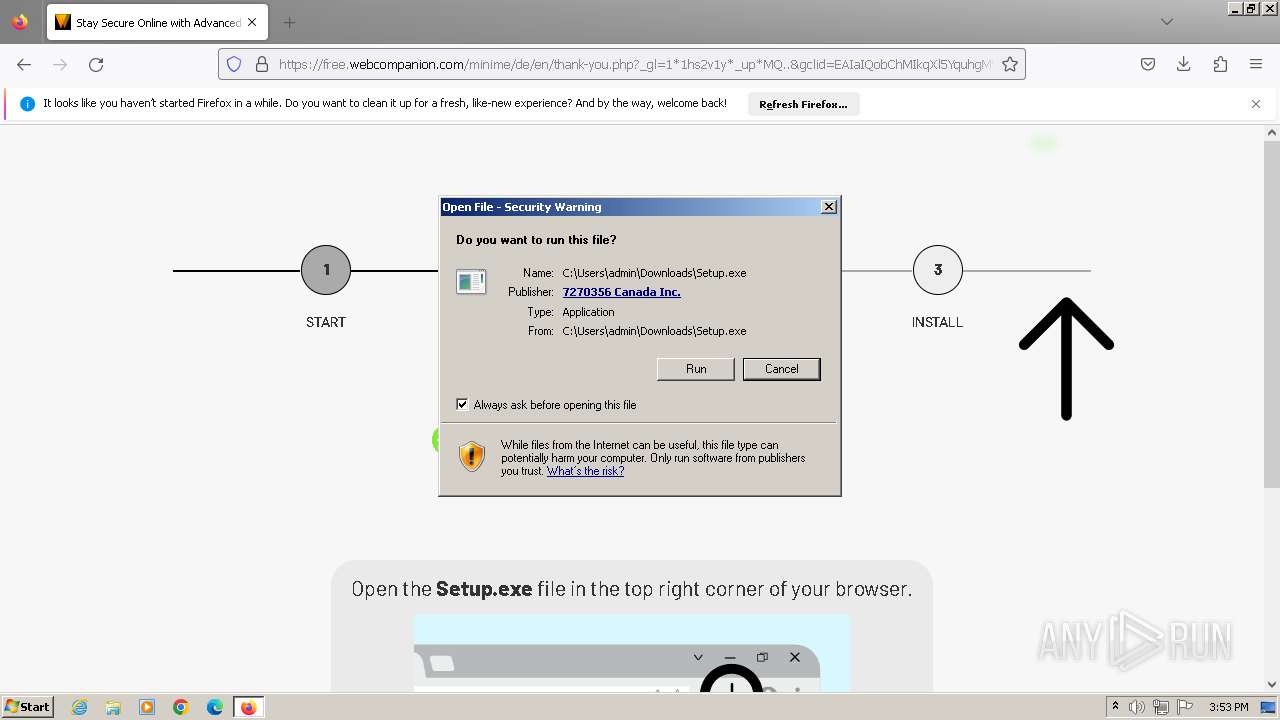Show hidden system tray icons

point(1115,706)
